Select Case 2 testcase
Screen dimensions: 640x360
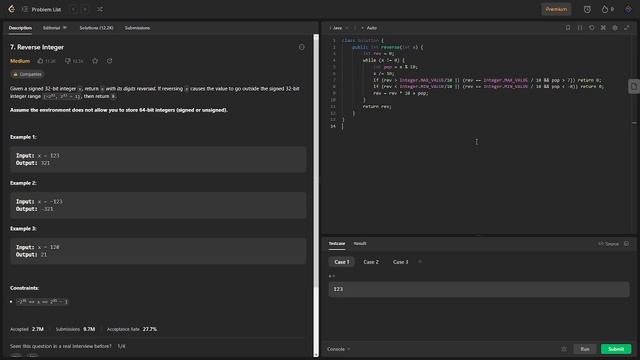371,262
